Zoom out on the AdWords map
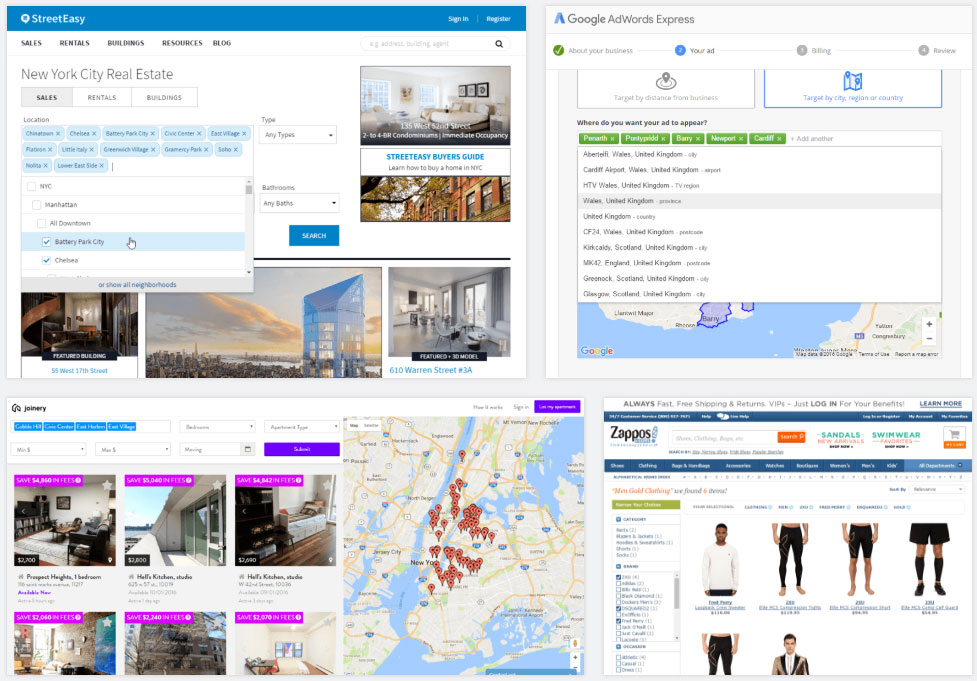Screen dimensions: 977x681 pyautogui.click(x=929, y=339)
